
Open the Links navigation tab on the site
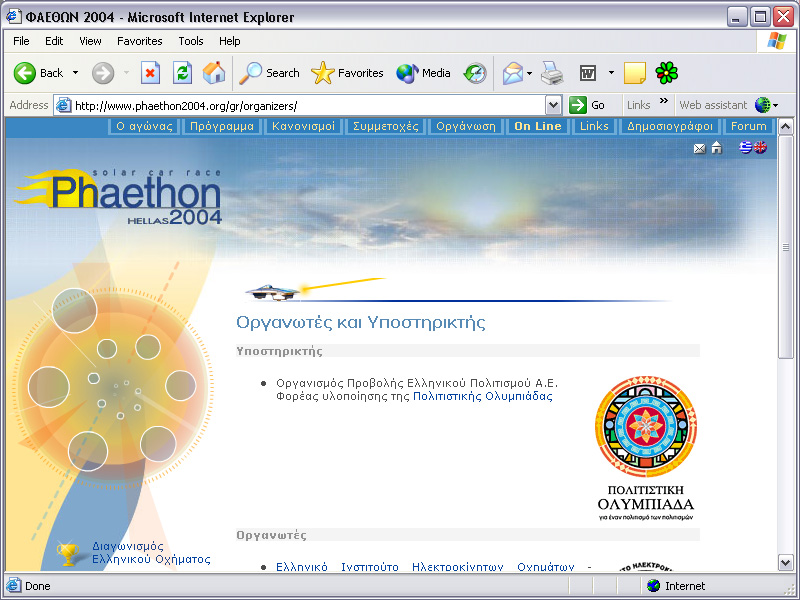(594, 126)
